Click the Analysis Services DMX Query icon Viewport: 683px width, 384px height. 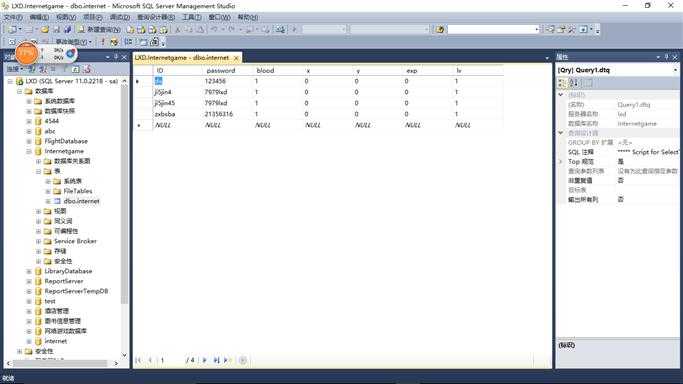[152, 30]
